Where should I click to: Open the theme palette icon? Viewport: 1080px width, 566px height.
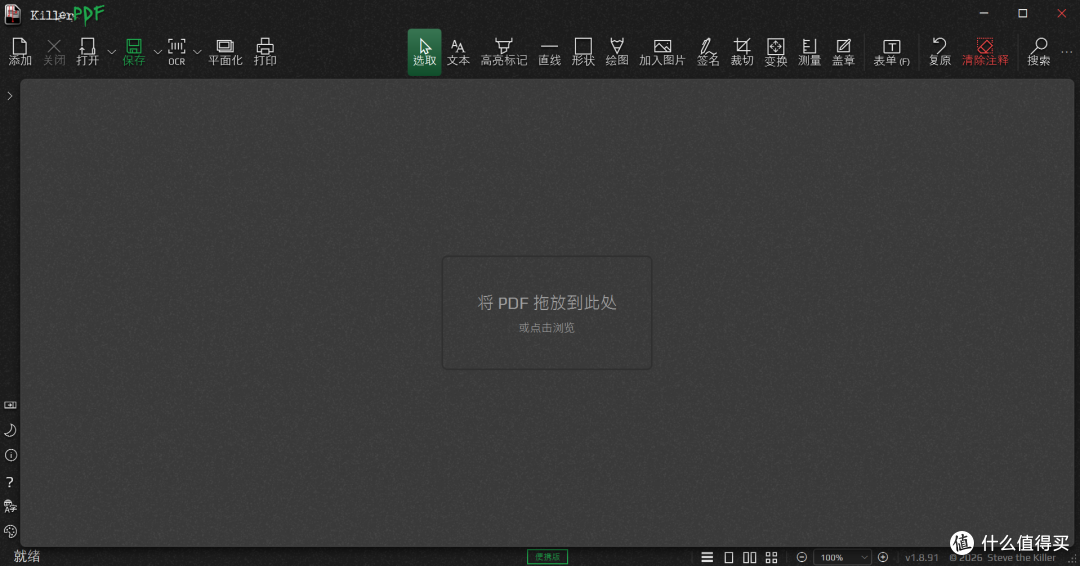pyautogui.click(x=10, y=531)
